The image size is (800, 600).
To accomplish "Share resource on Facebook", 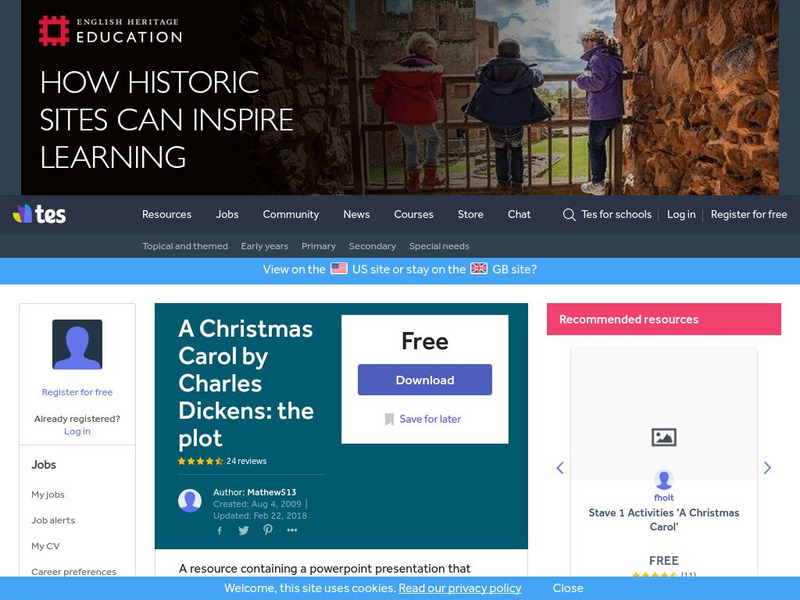I will 219,531.
